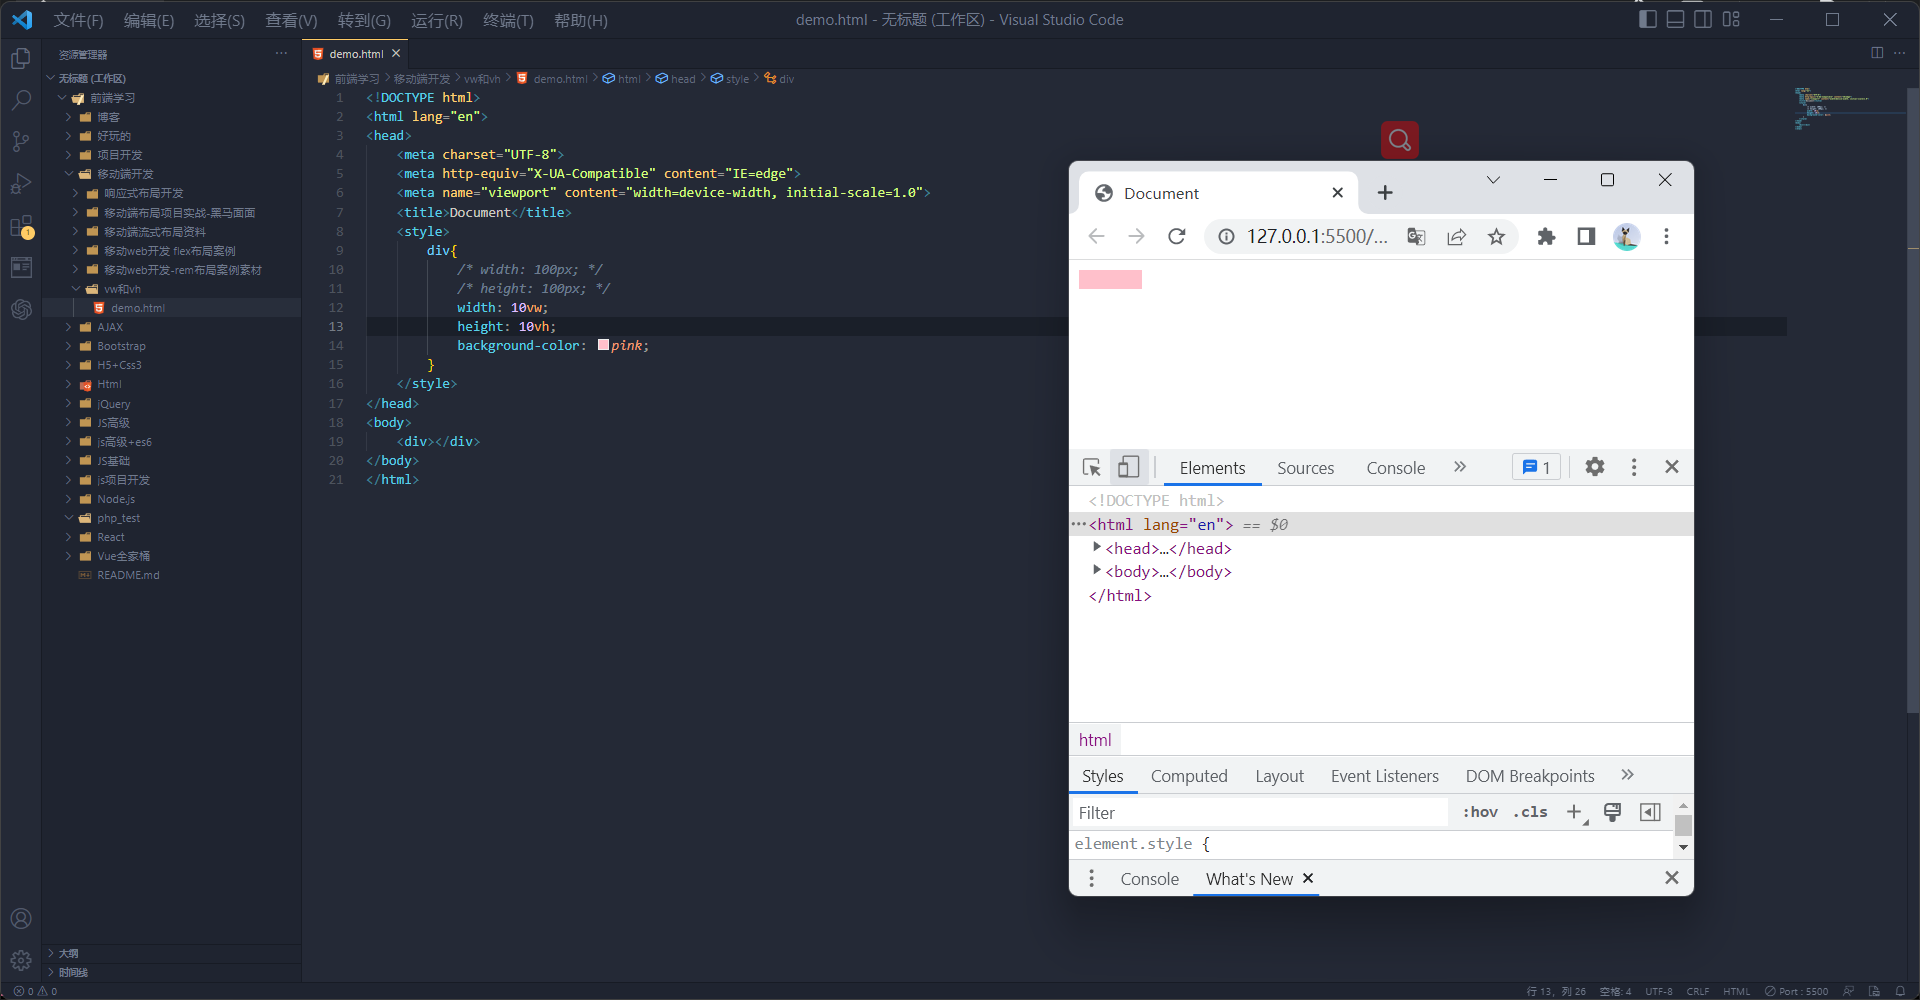The width and height of the screenshot is (1920, 1000).
Task: Toggle the VS Code bottom panel
Action: [x=1676, y=19]
